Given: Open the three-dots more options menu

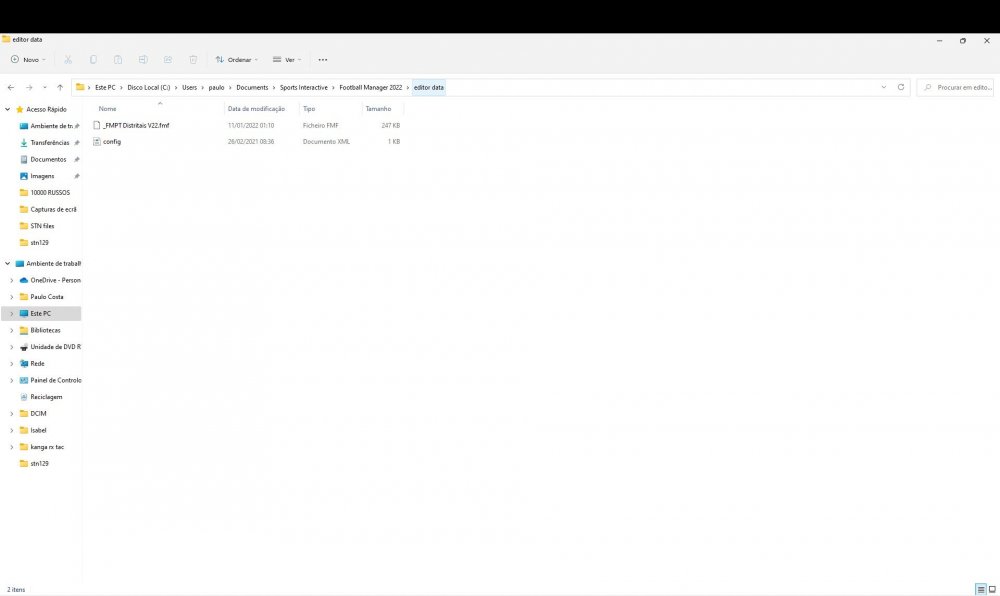Looking at the screenshot, I should coord(323,59).
